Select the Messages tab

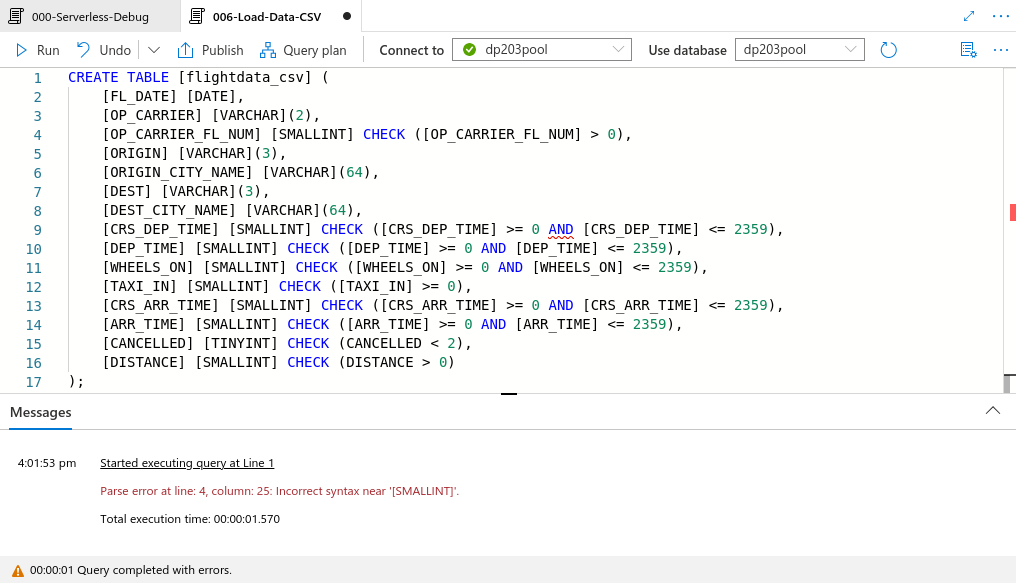40,412
